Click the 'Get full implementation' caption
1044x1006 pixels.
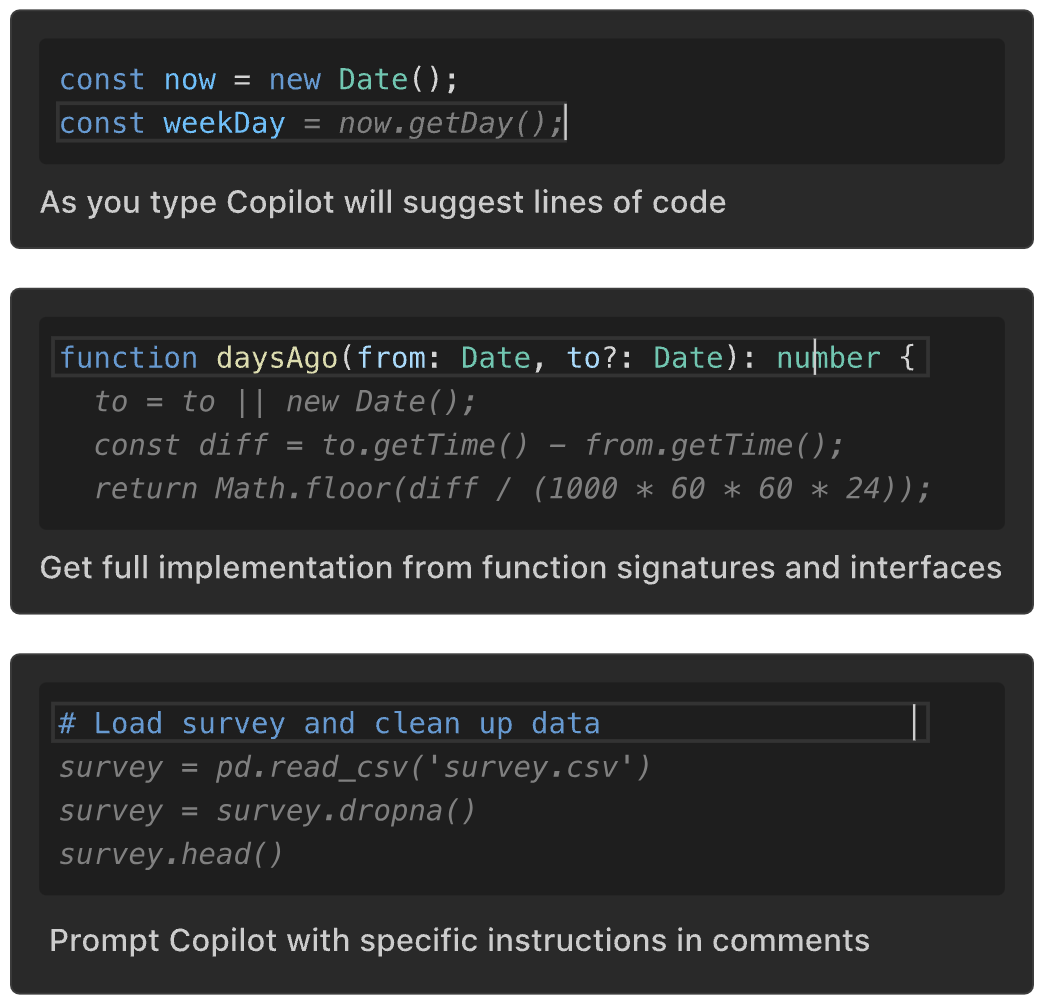tap(520, 568)
